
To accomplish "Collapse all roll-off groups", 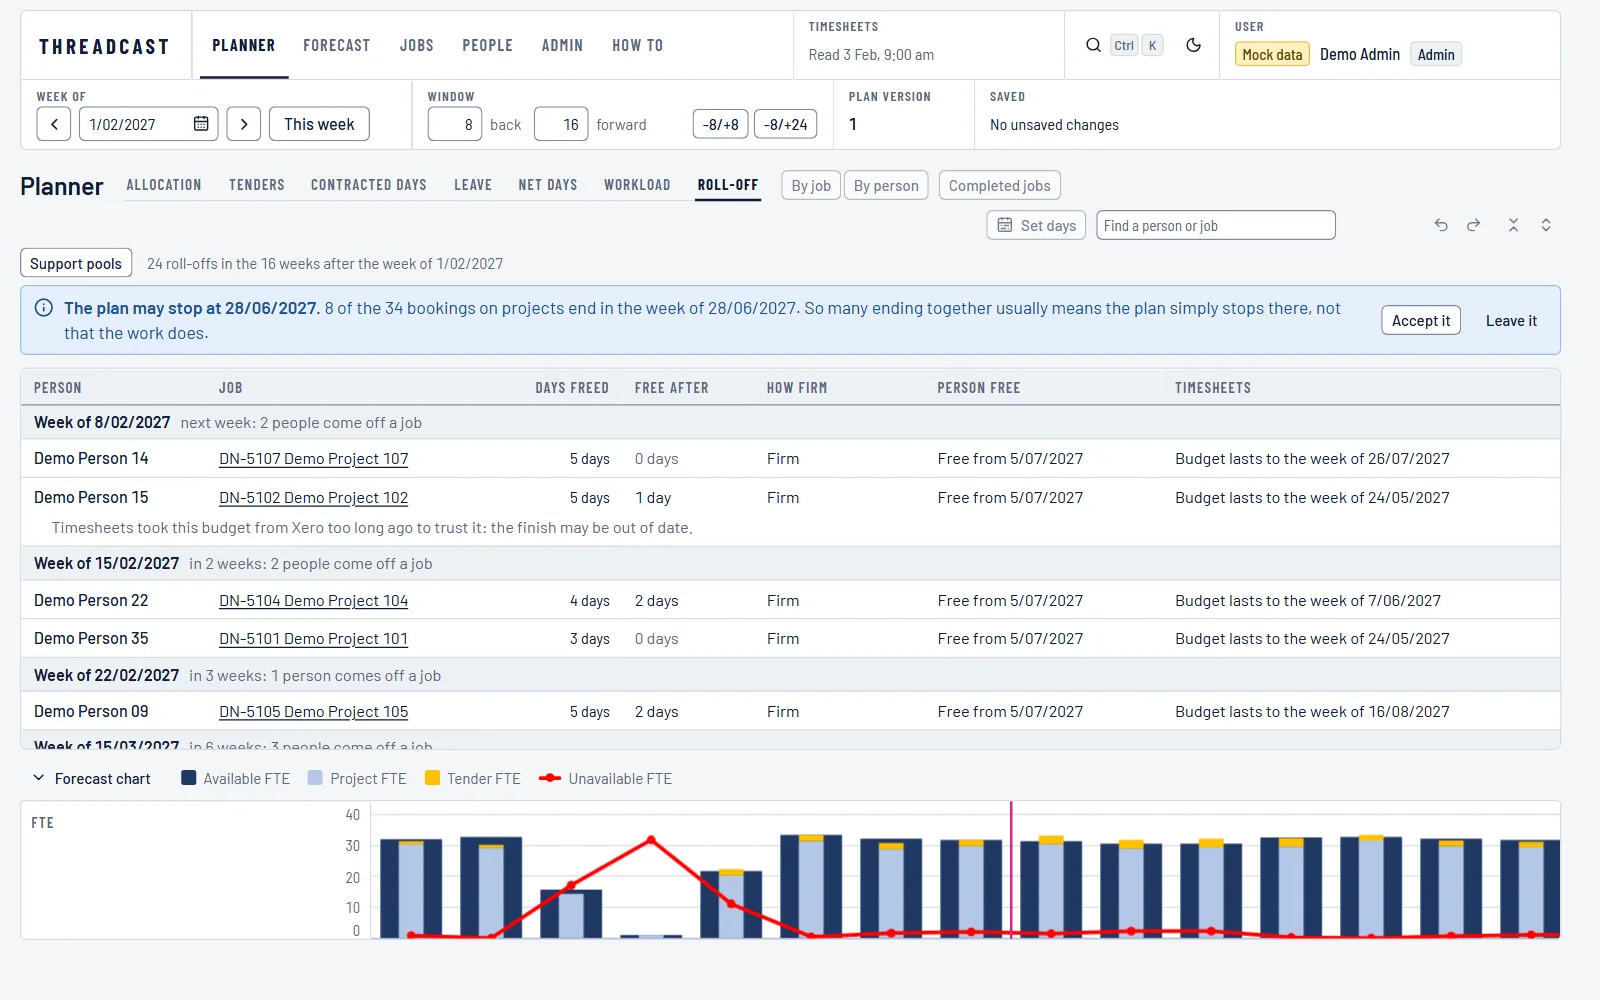I will point(1513,225).
